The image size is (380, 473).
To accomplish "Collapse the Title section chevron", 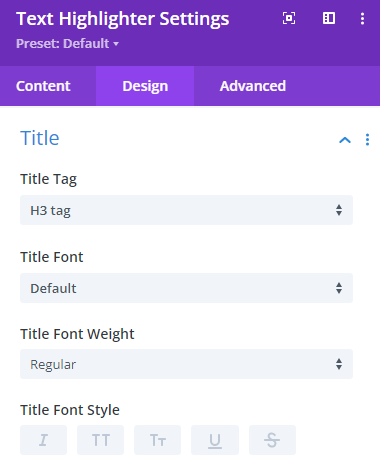I will (345, 140).
